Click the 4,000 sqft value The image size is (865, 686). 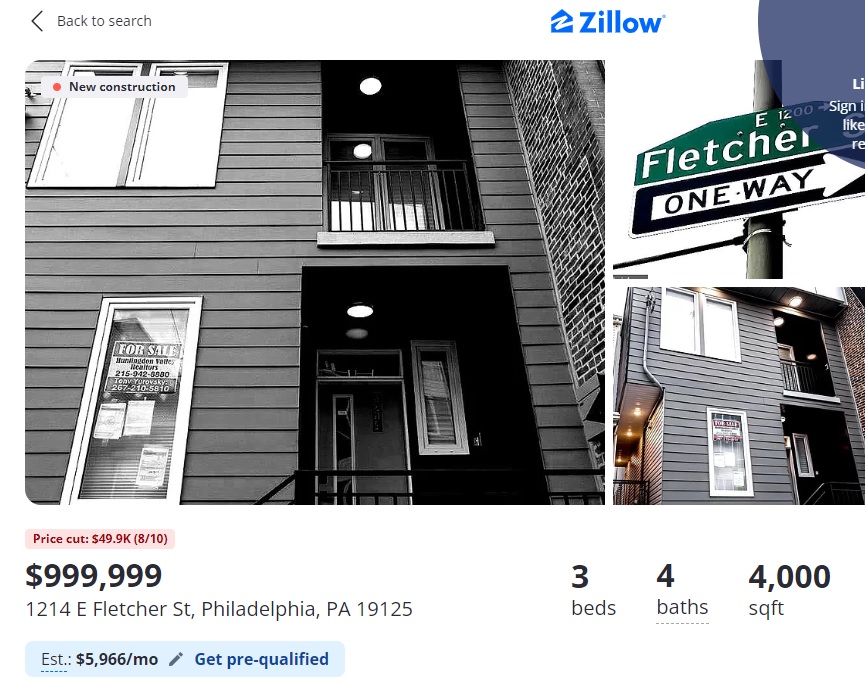(x=789, y=576)
